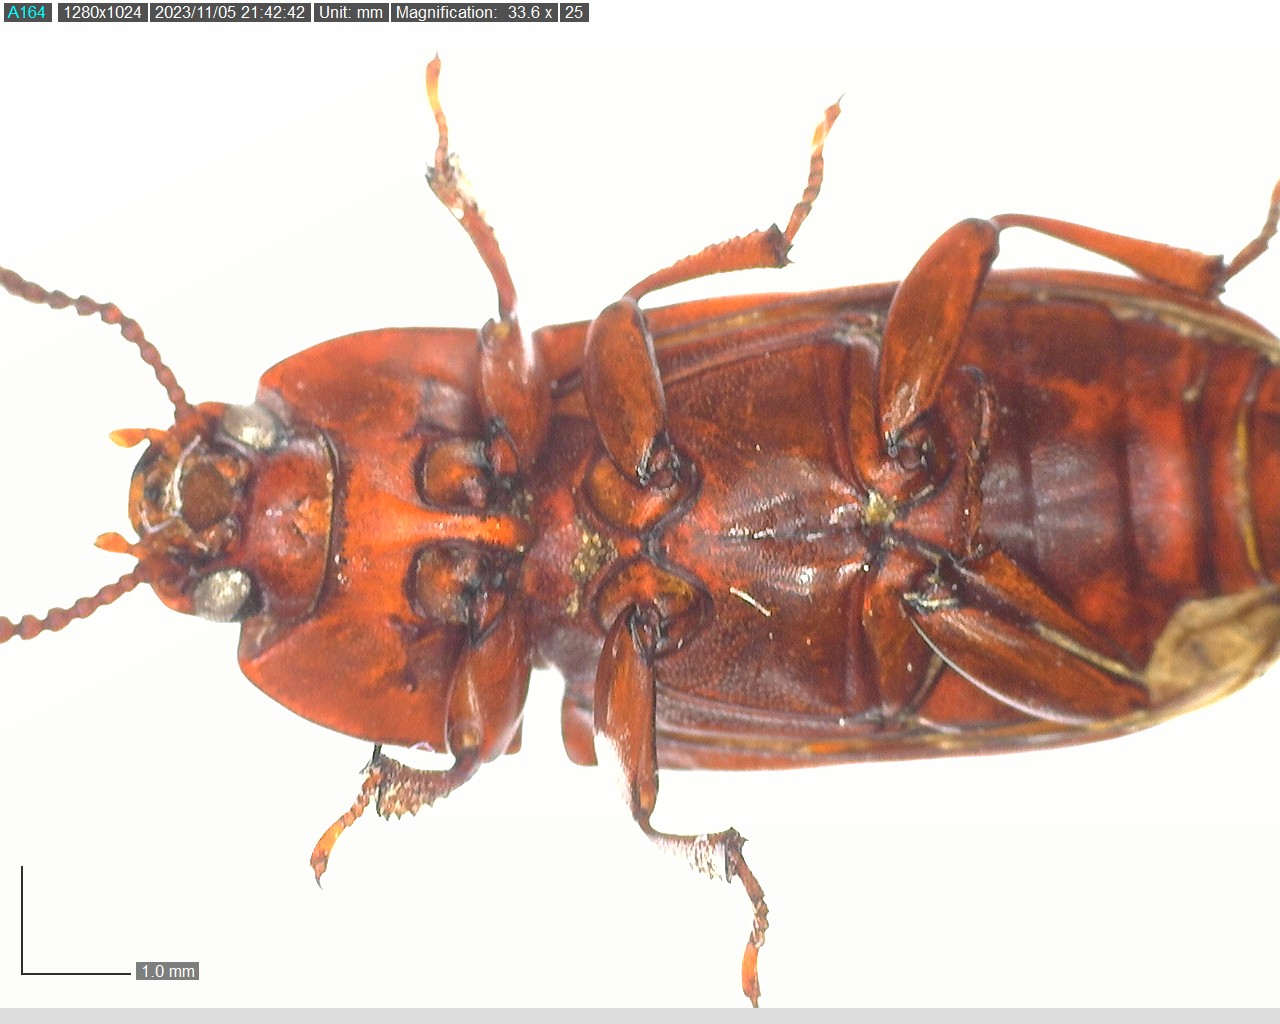Image resolution: width=1280 pixels, height=1024 pixels.
Task: Click the Magnification: 33.6 x text
Action: click(474, 13)
